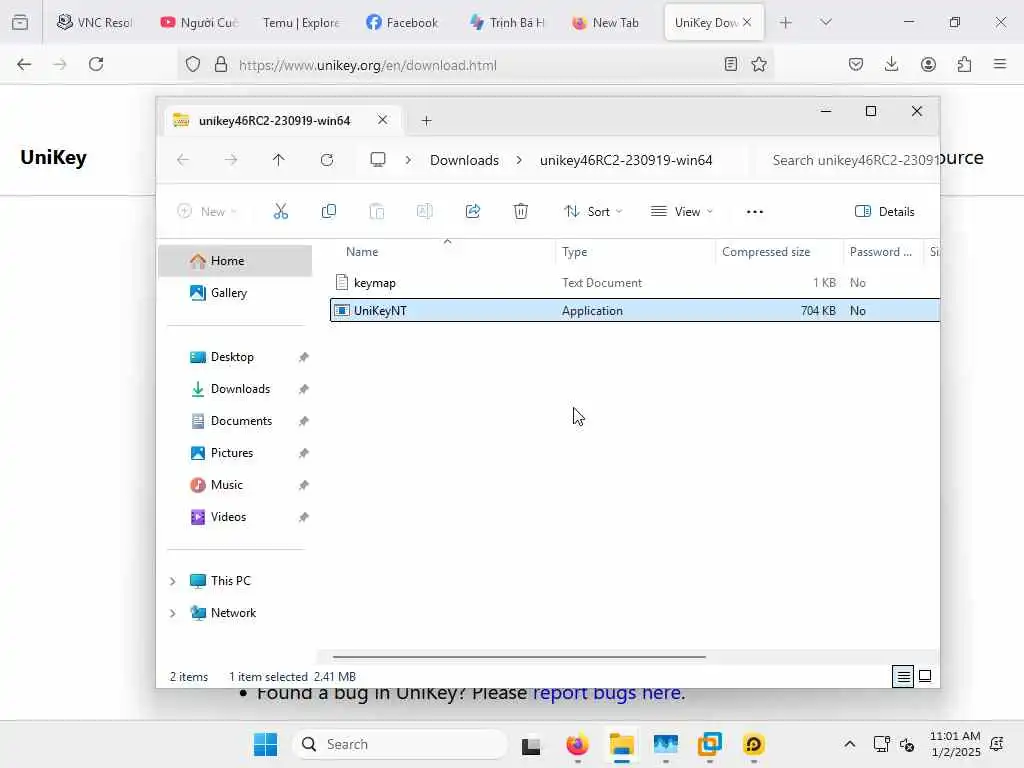This screenshot has width=1024, height=768.
Task: Select Network in navigation pane
Action: tap(233, 613)
